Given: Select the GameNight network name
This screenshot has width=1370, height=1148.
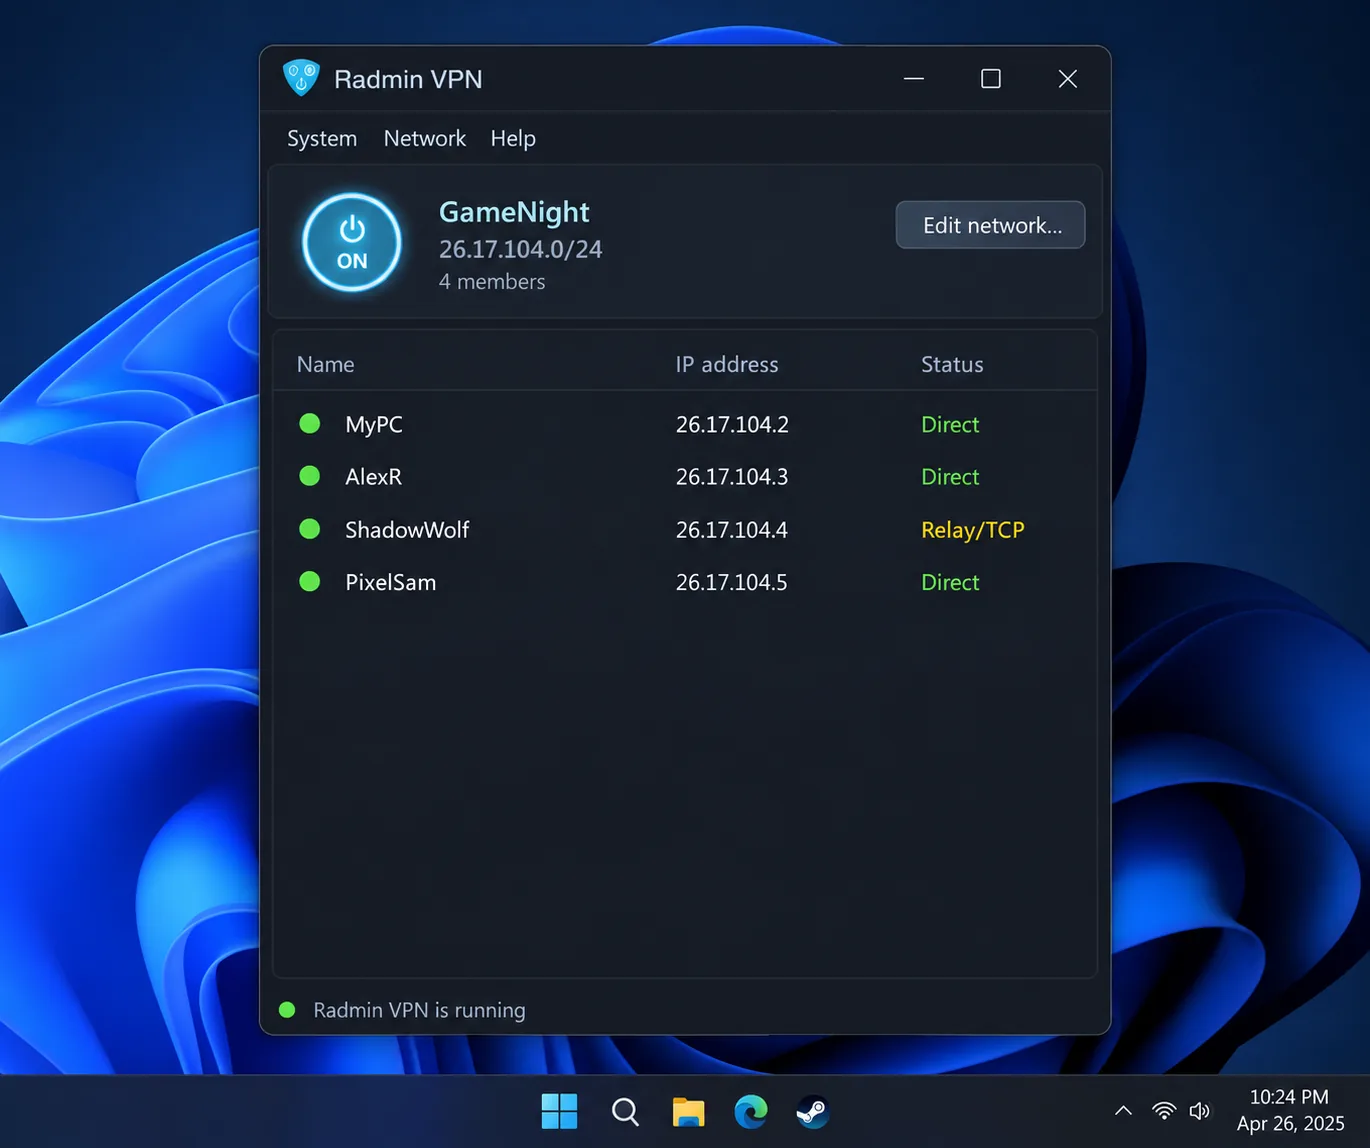Looking at the screenshot, I should click(x=514, y=212).
